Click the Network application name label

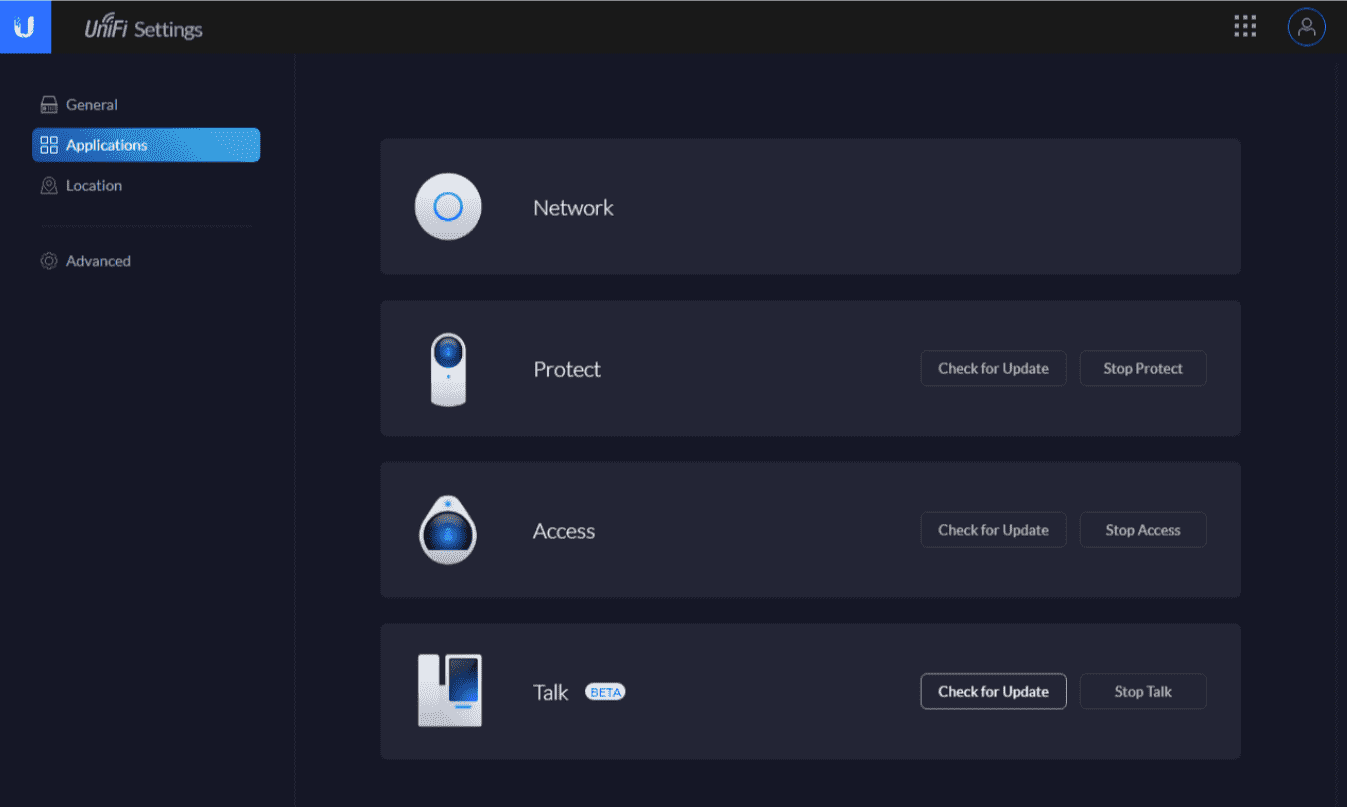pyautogui.click(x=573, y=208)
